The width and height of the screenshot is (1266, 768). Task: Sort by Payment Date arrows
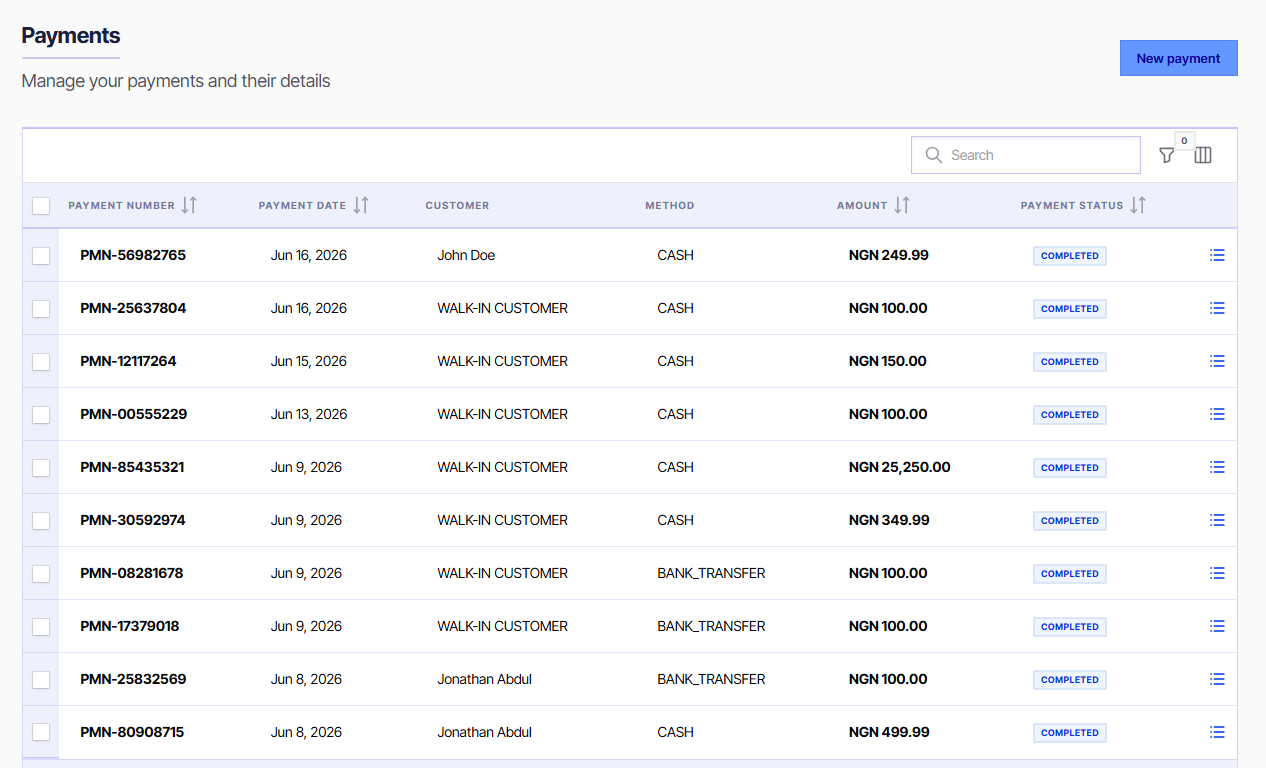[361, 205]
